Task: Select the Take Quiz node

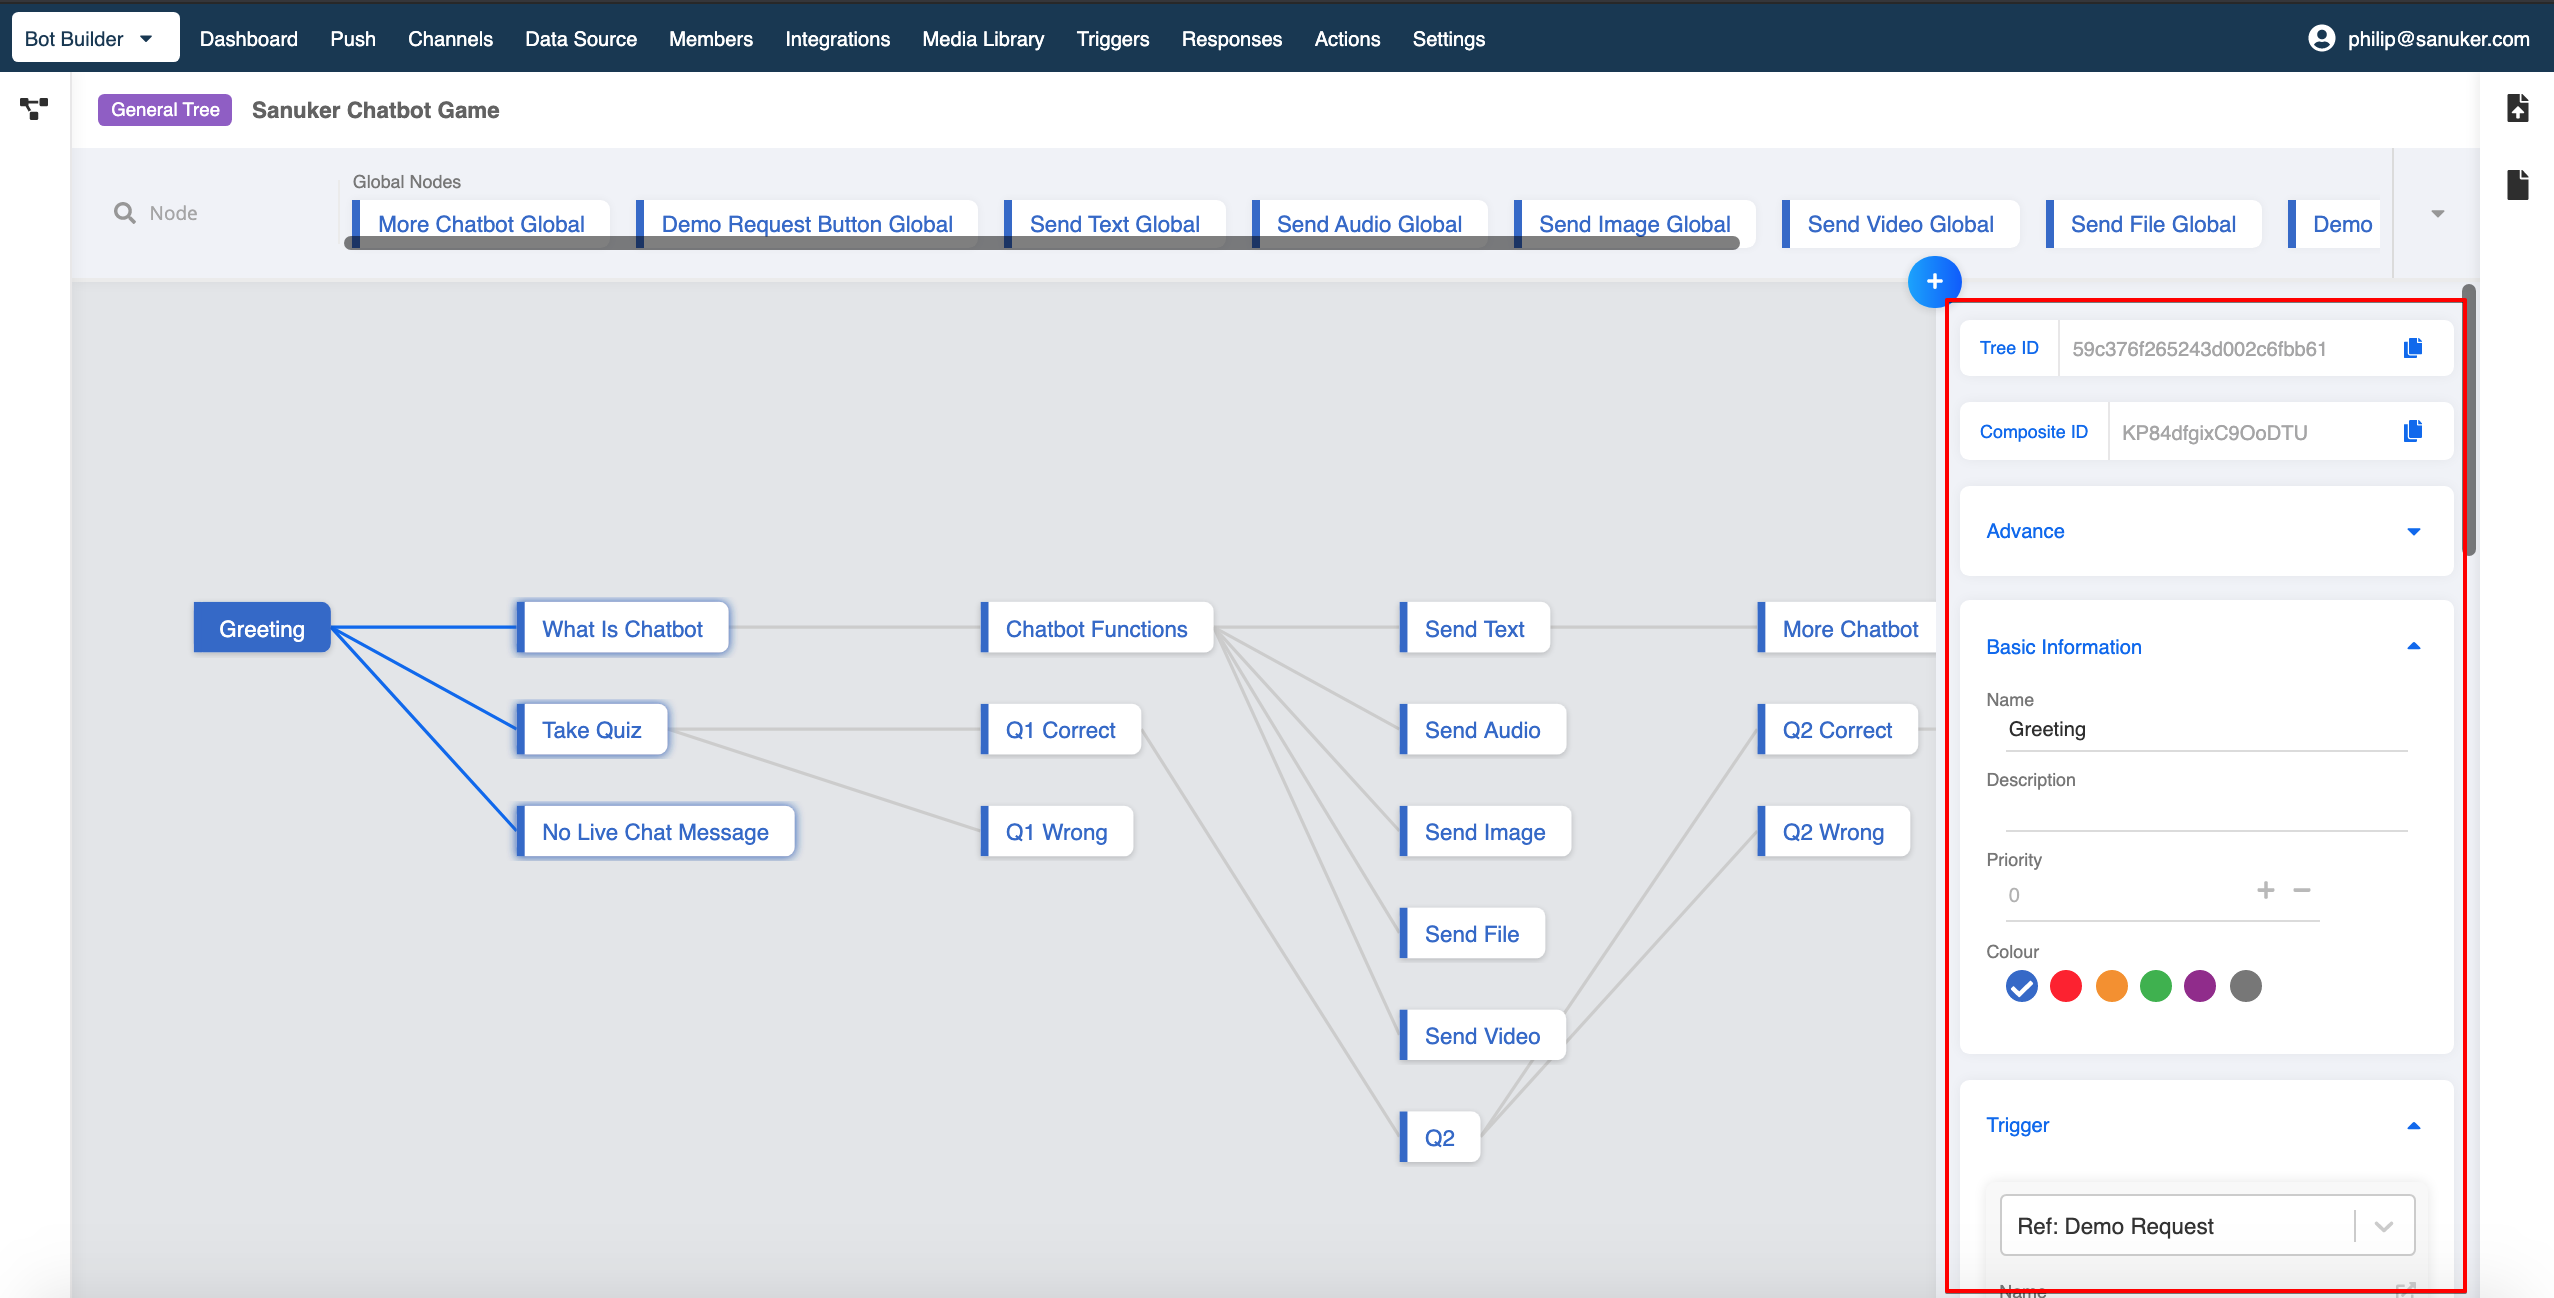Action: [591, 730]
